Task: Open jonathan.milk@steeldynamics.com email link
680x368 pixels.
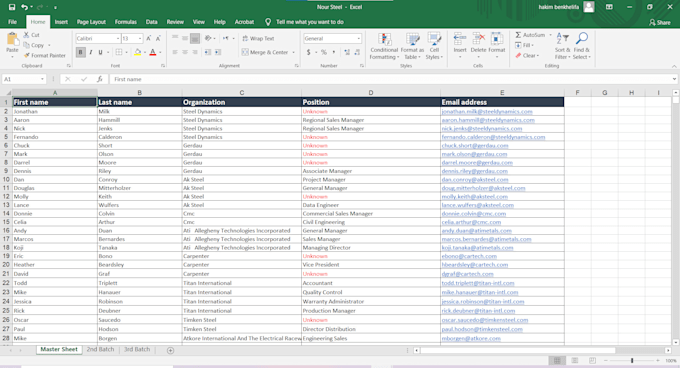Action: [x=487, y=112]
